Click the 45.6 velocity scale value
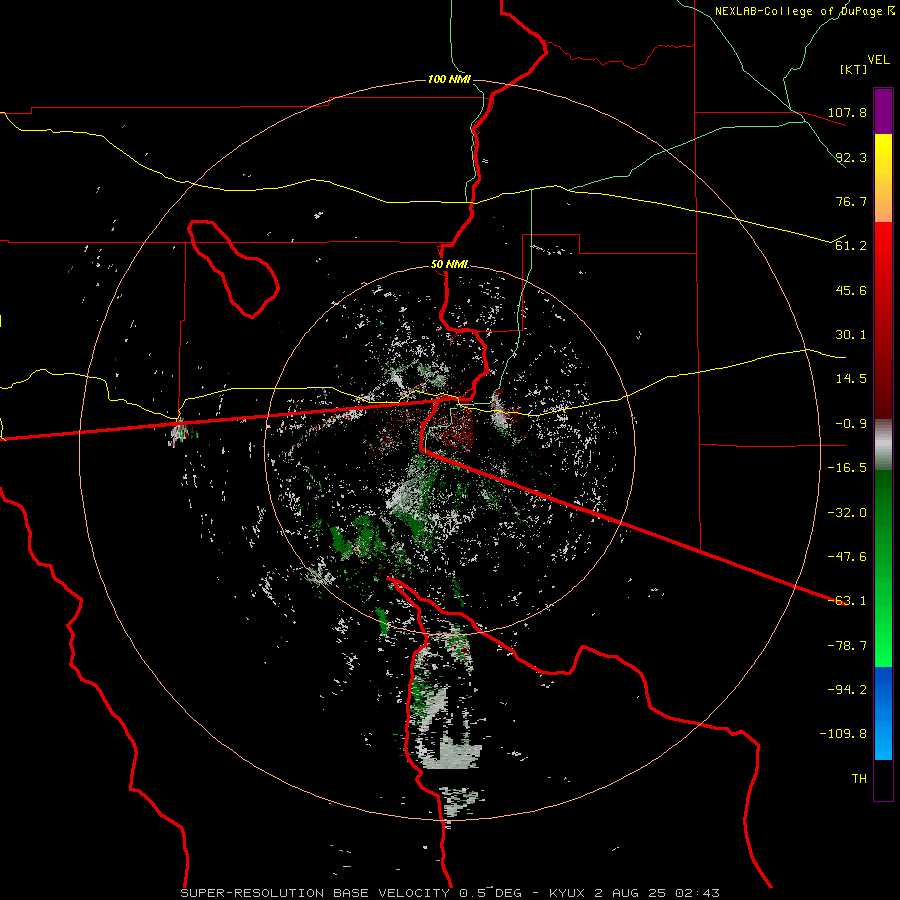Viewport: 900px width, 900px height. (x=851, y=290)
